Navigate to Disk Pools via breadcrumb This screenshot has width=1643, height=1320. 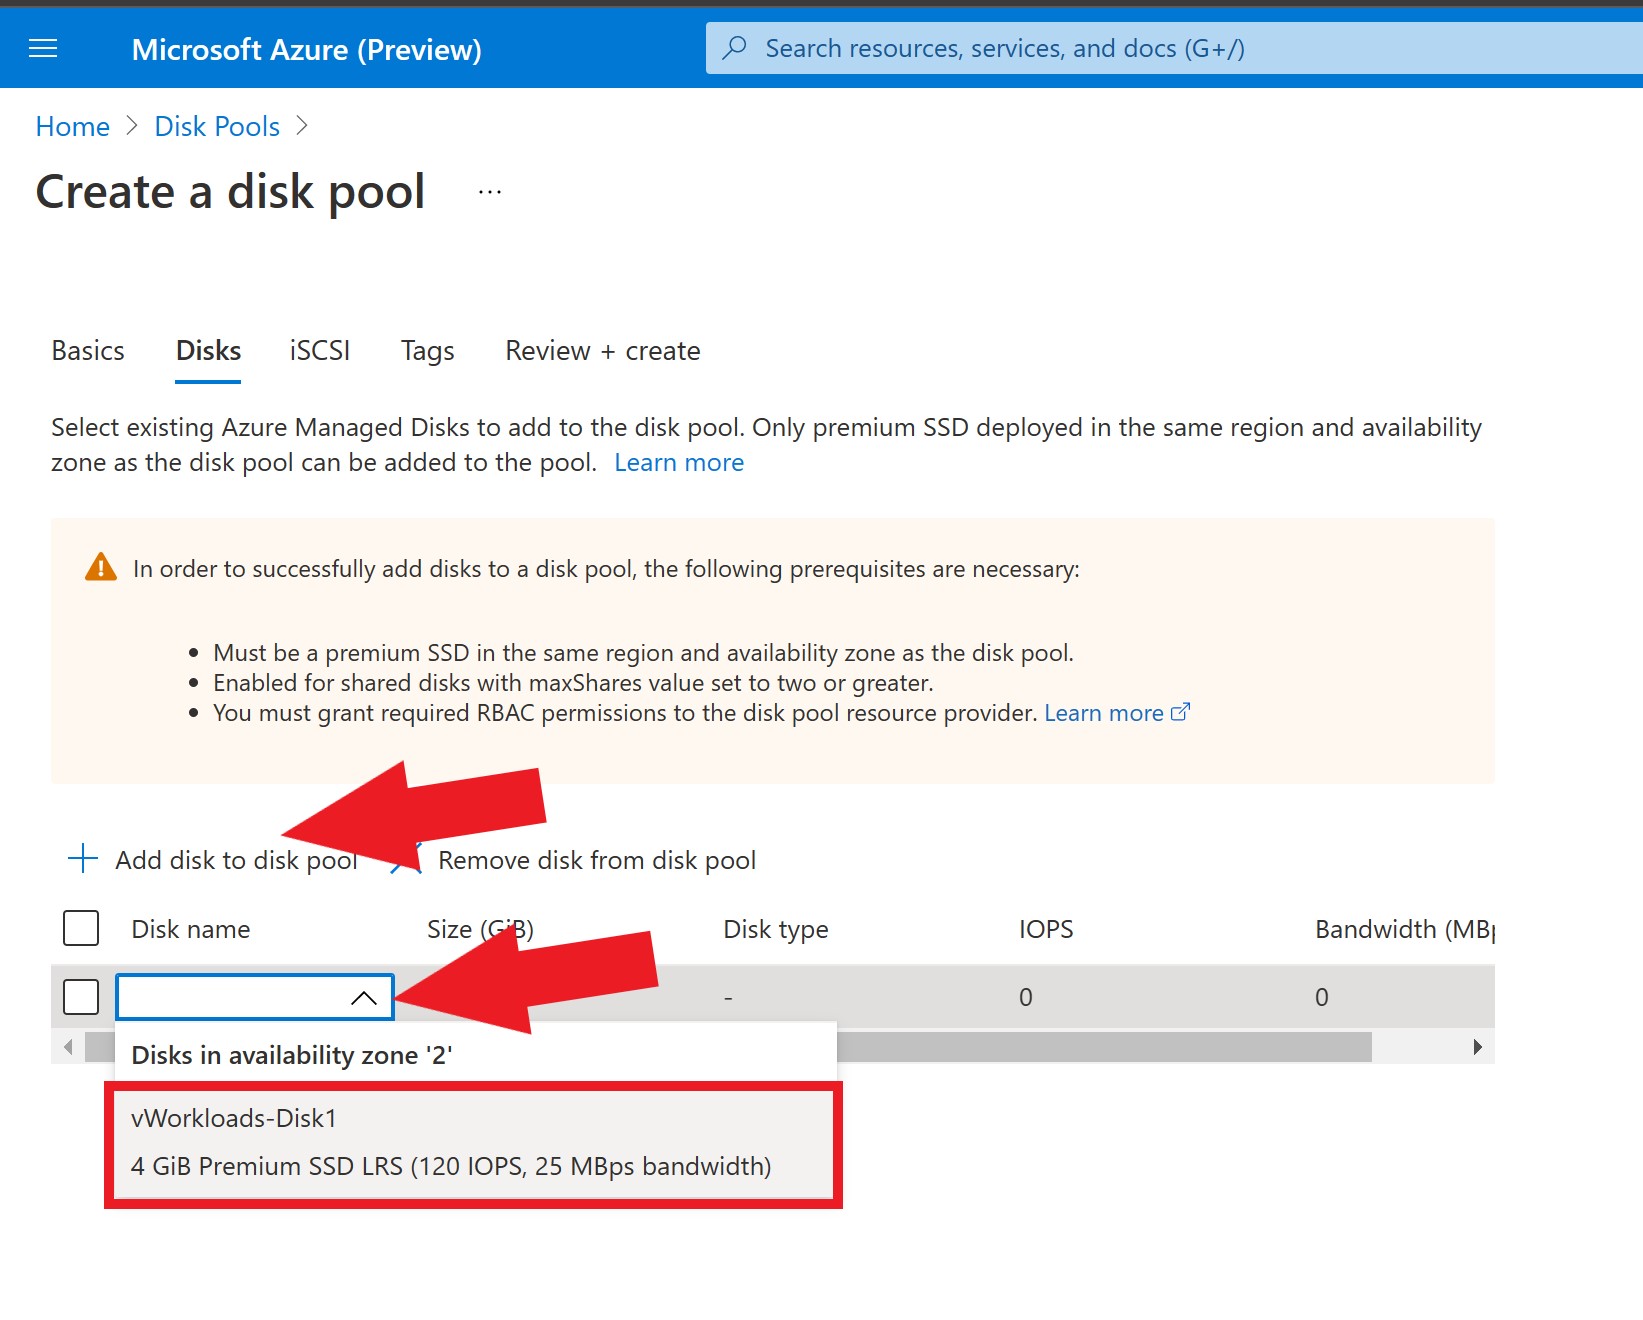pos(216,125)
